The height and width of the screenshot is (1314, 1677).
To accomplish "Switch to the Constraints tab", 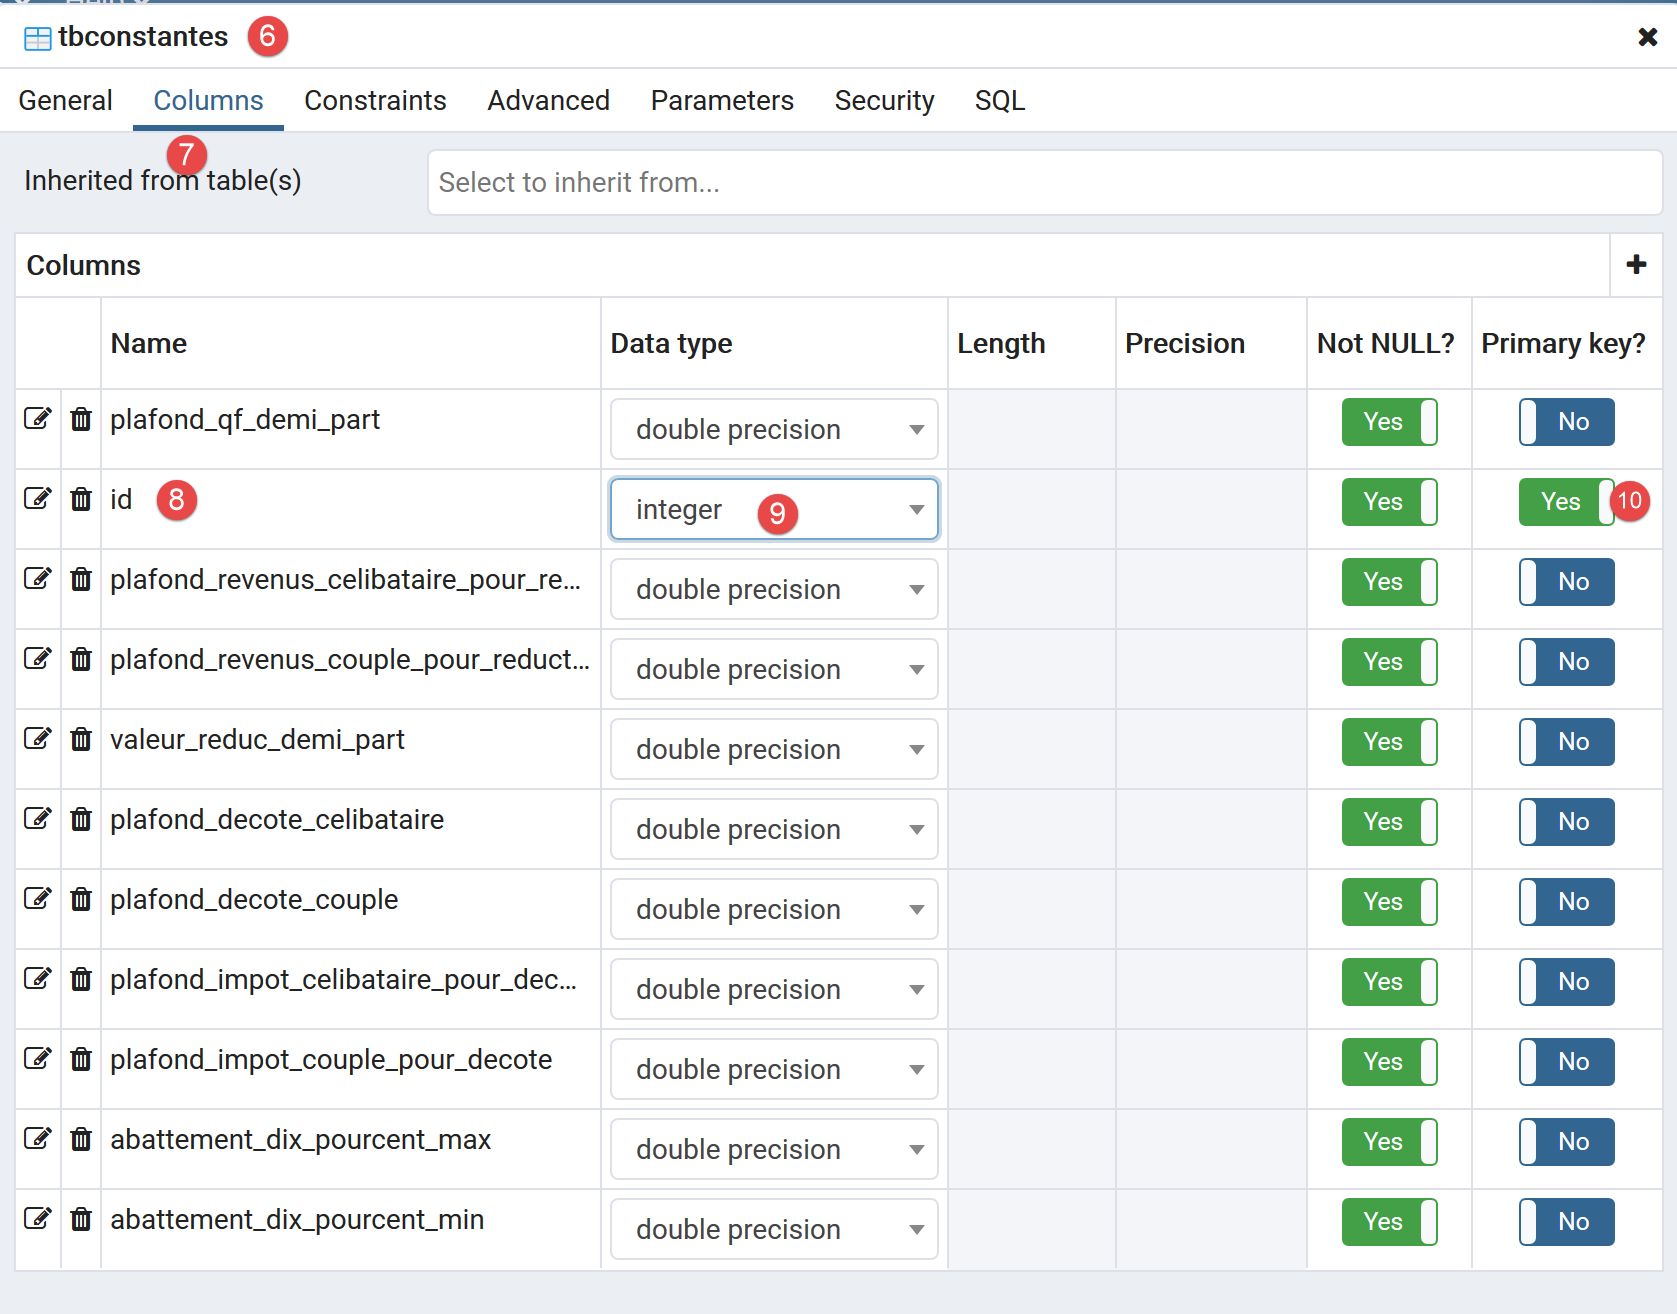I will [x=375, y=101].
